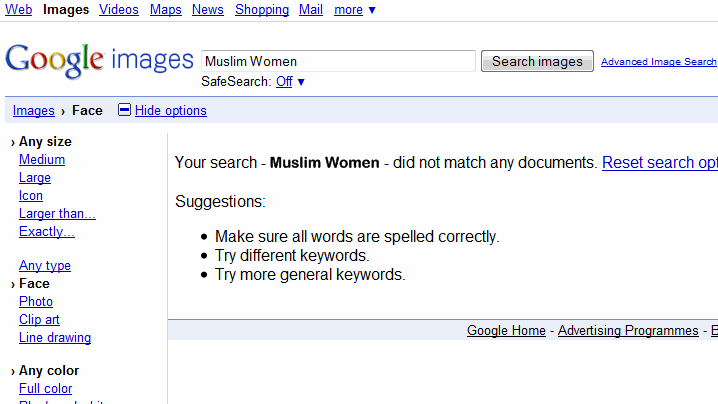
Task: Go to Web search
Action: (19, 10)
